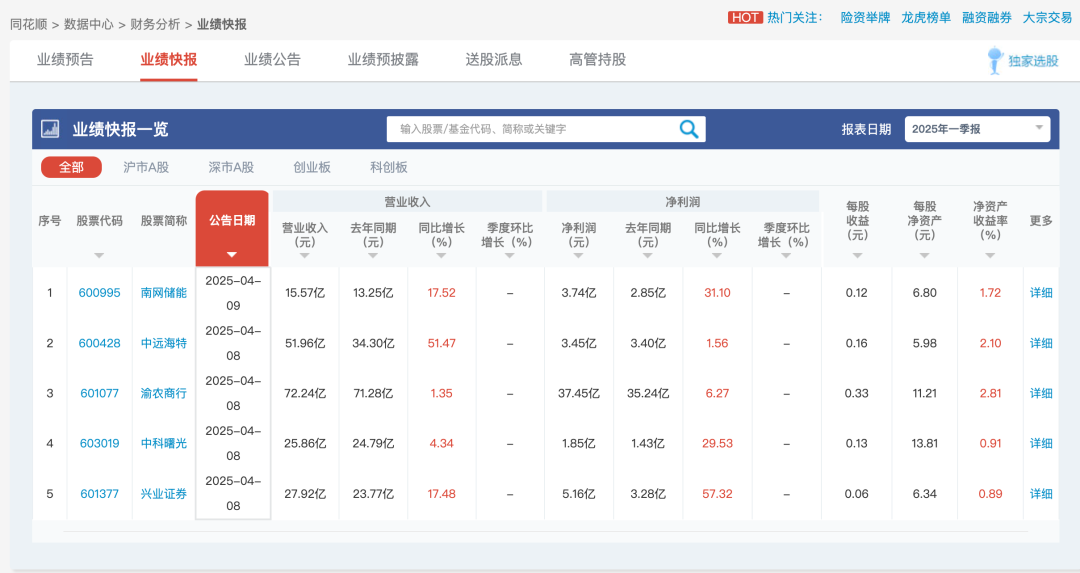Screen dimensions: 1080x573
Task: Filter by 科创板
Action: tap(388, 167)
